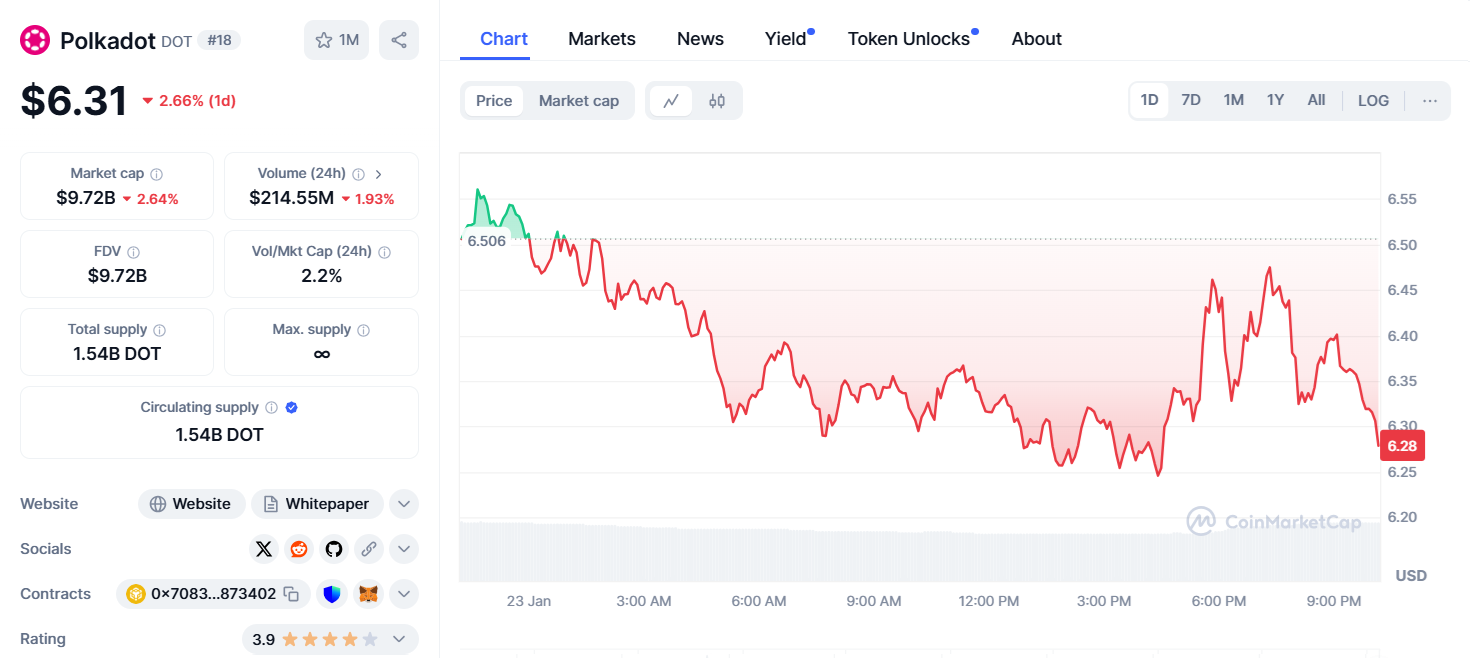Open the Whitepaper link button
Viewport: 1470px width, 658px height.
[x=317, y=504]
